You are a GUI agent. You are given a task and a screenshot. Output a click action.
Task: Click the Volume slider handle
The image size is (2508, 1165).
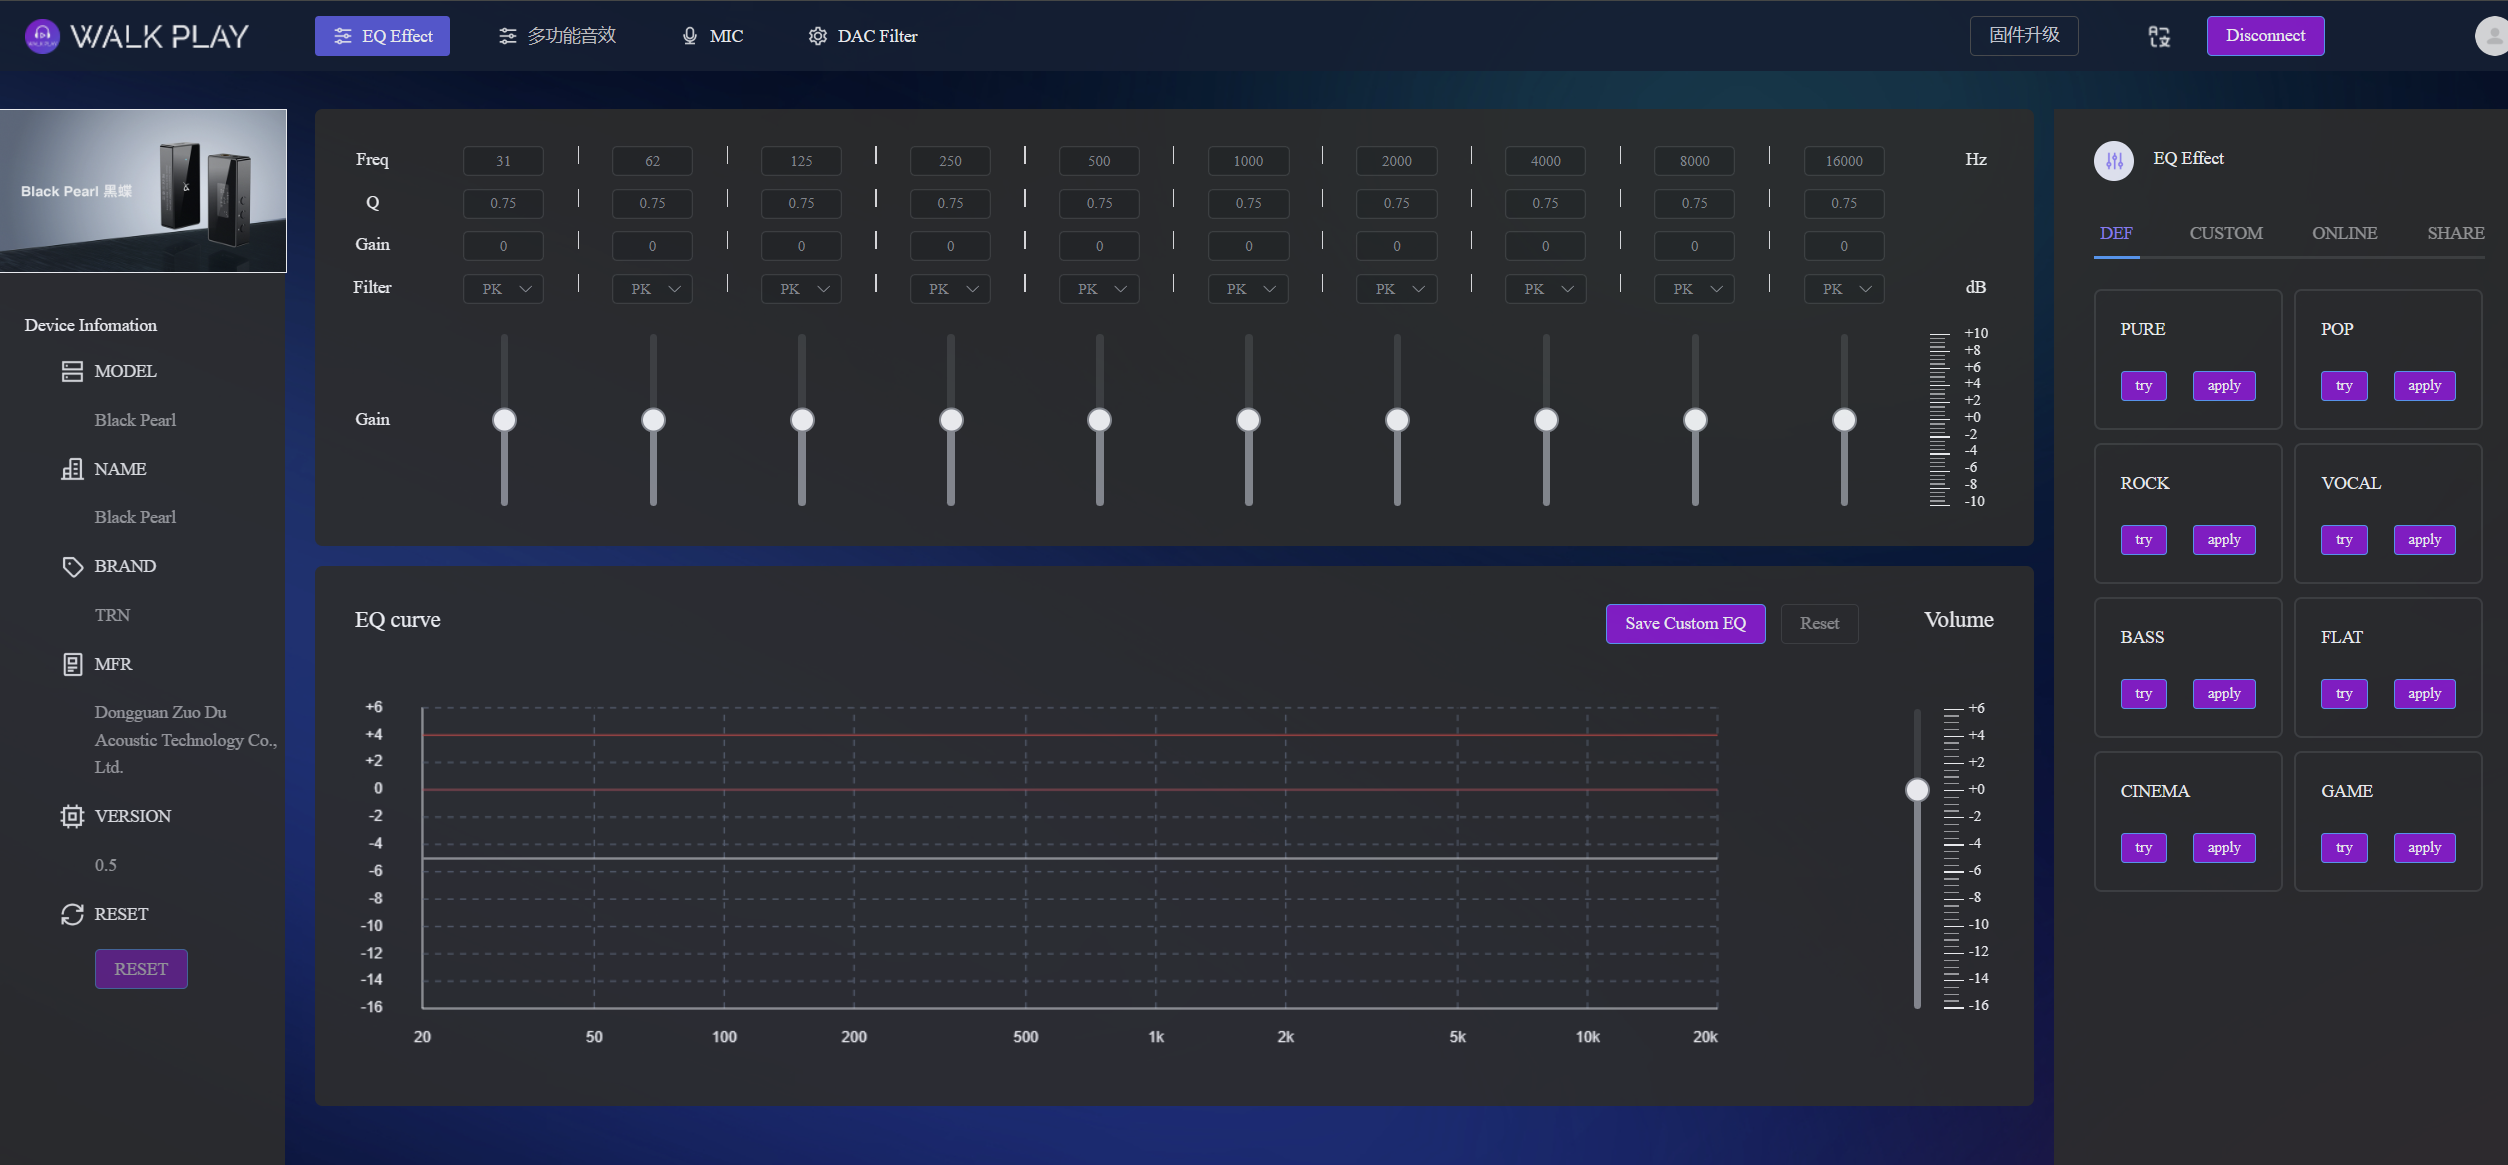click(x=1917, y=791)
